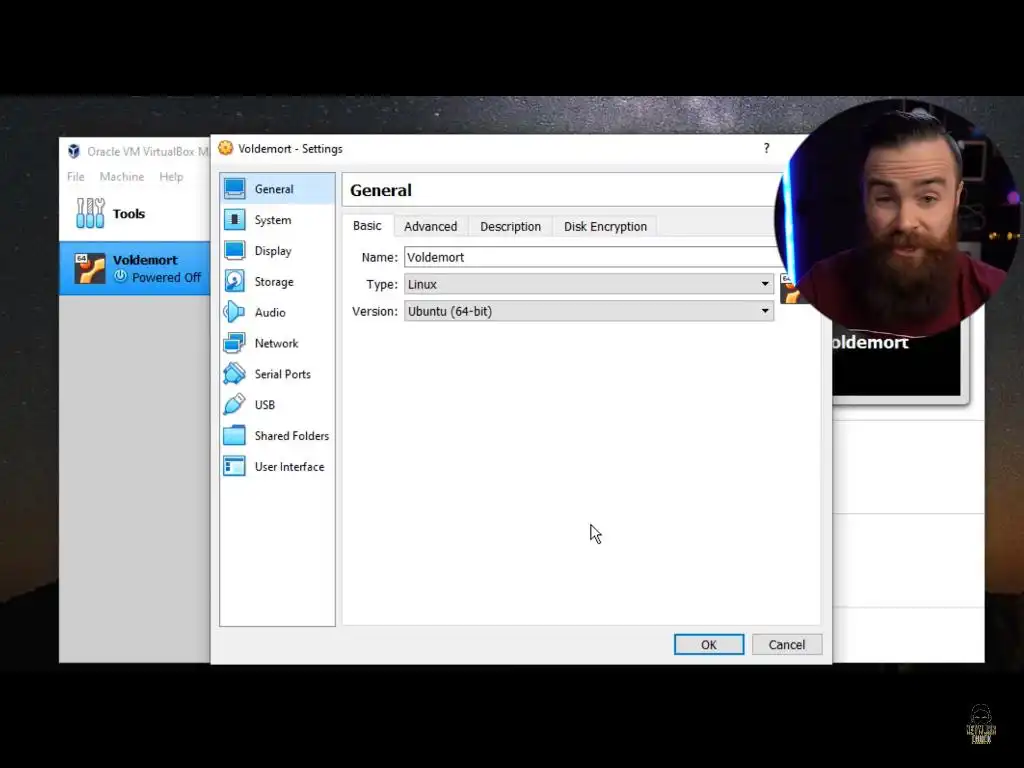The image size is (1024, 768).
Task: Select the General settings icon
Action: [x=234, y=189]
